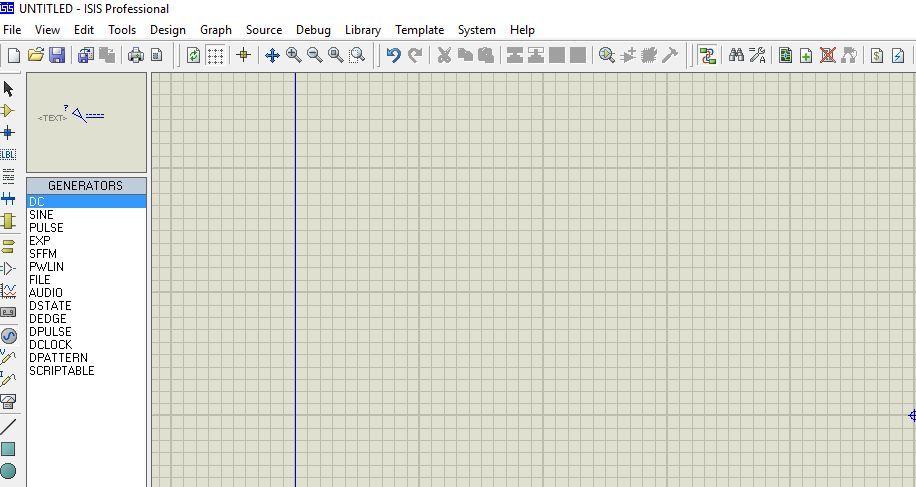This screenshot has width=916, height=487.
Task: Cut selection to clipboard
Action: click(444, 55)
